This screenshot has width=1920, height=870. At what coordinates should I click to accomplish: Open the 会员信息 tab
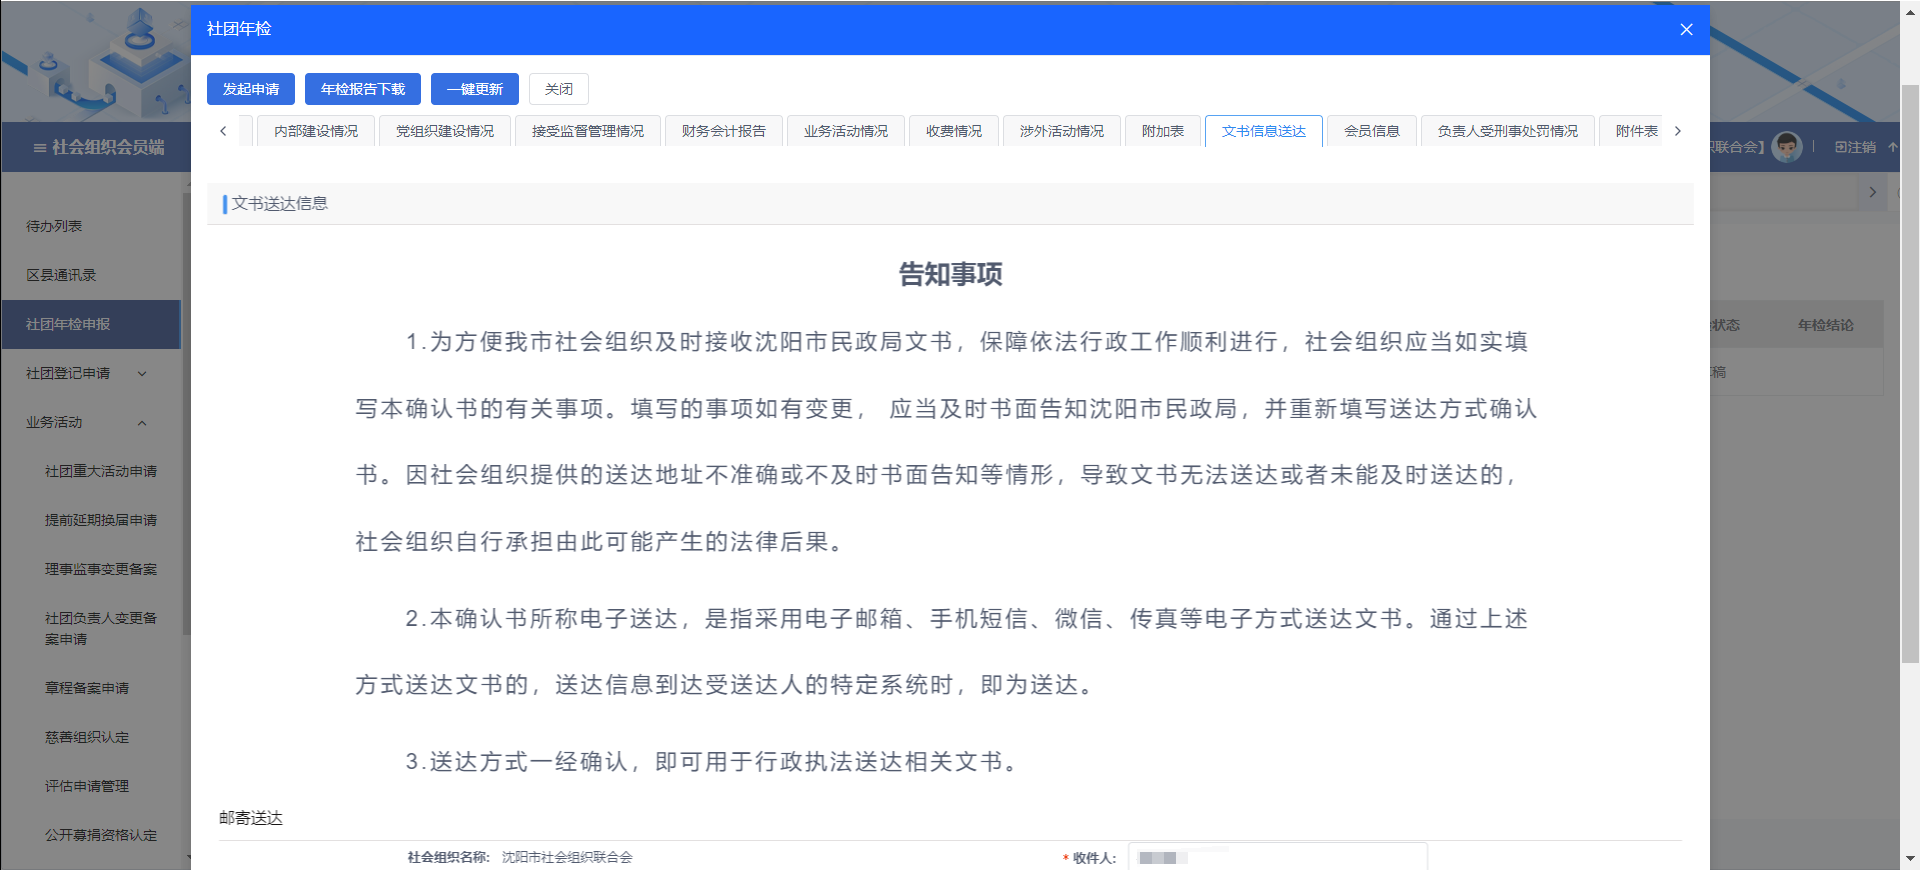(1371, 131)
